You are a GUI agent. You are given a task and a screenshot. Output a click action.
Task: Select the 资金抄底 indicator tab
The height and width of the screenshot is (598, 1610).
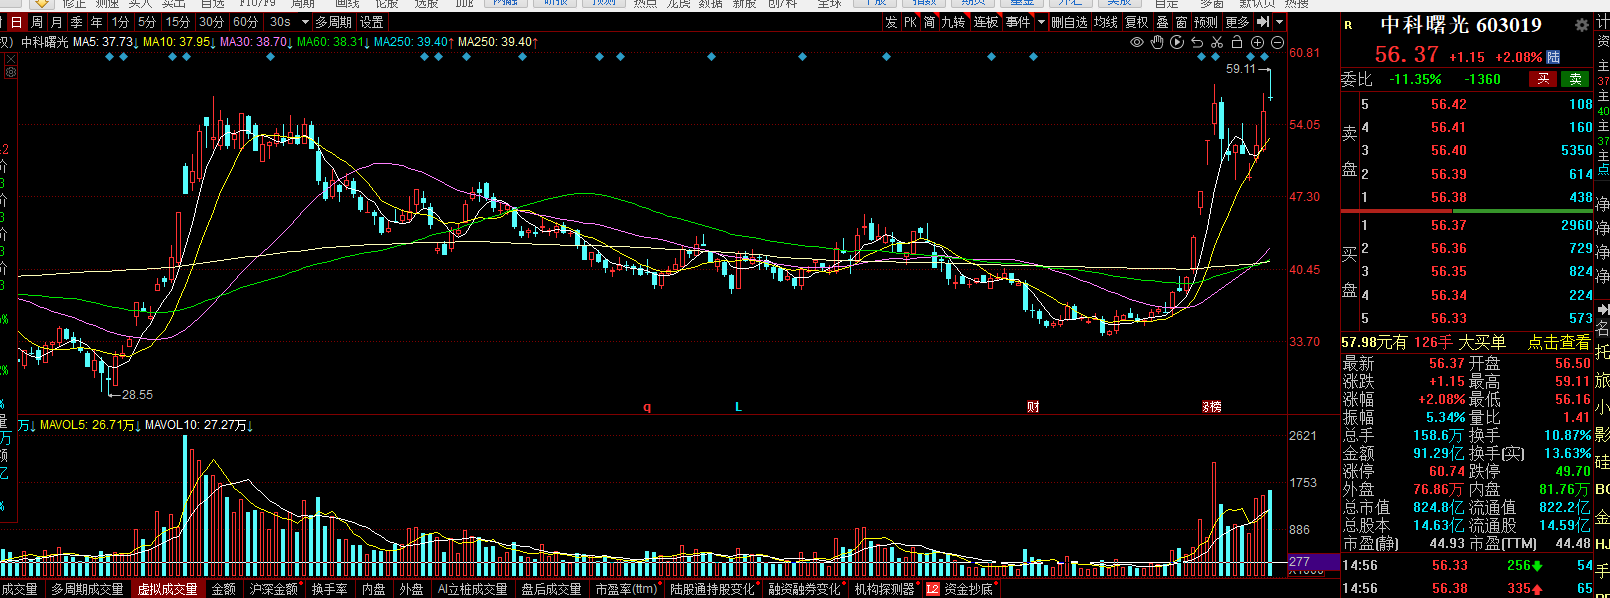960,589
